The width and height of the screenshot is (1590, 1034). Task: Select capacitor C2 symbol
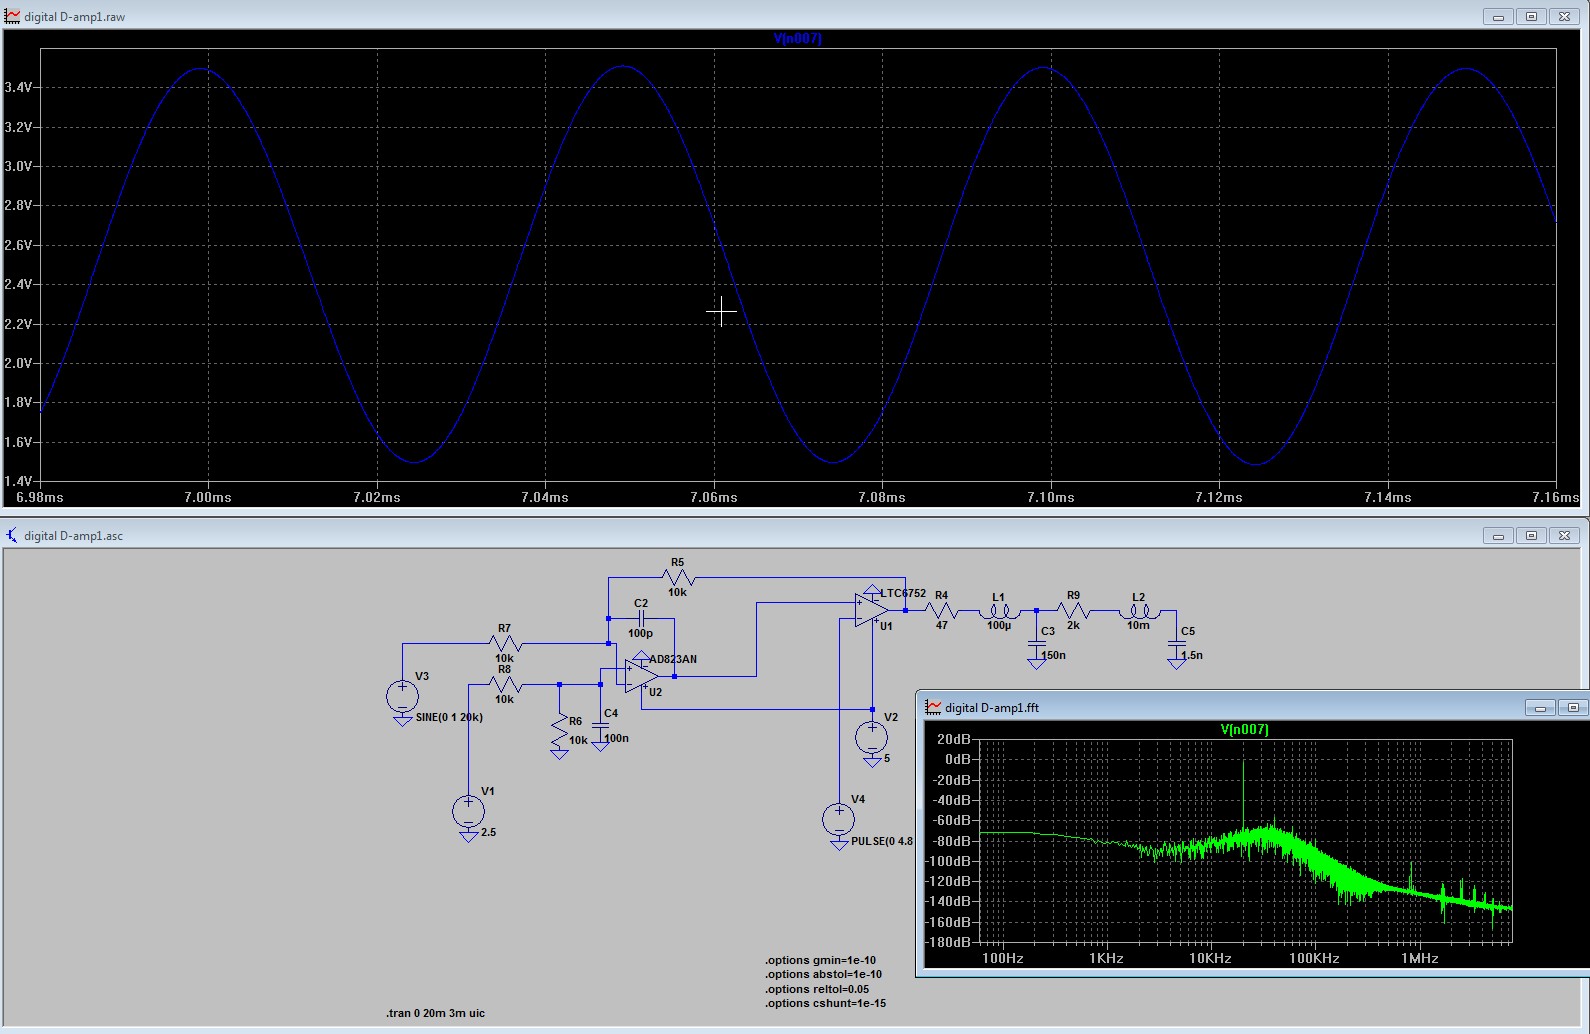(641, 619)
